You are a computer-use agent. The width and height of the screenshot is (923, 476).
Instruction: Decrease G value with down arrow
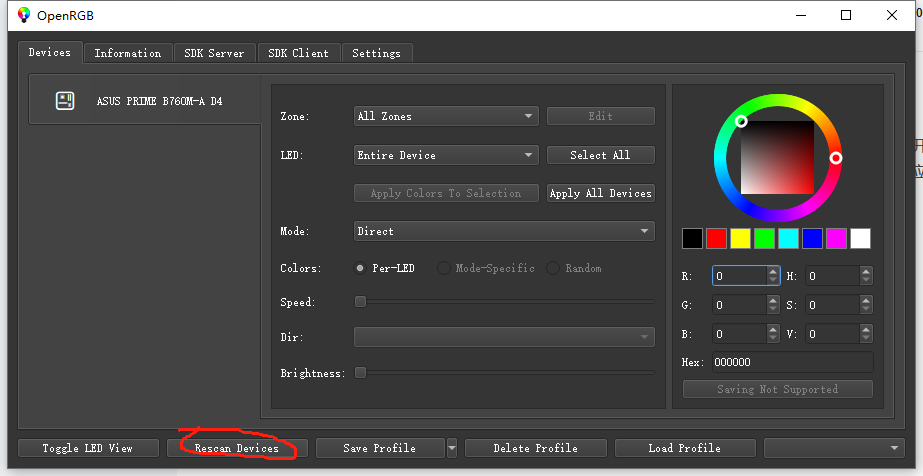coord(773,309)
